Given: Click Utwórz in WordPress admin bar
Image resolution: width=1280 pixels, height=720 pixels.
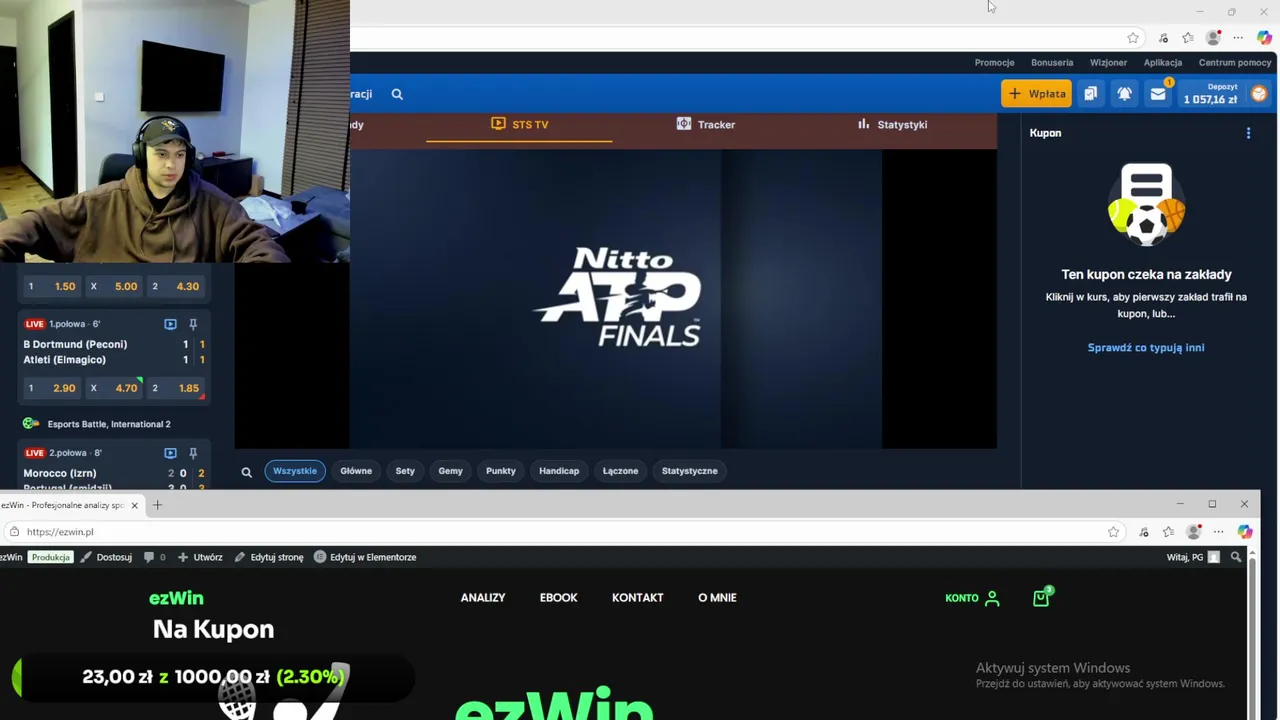Looking at the screenshot, I should [200, 557].
